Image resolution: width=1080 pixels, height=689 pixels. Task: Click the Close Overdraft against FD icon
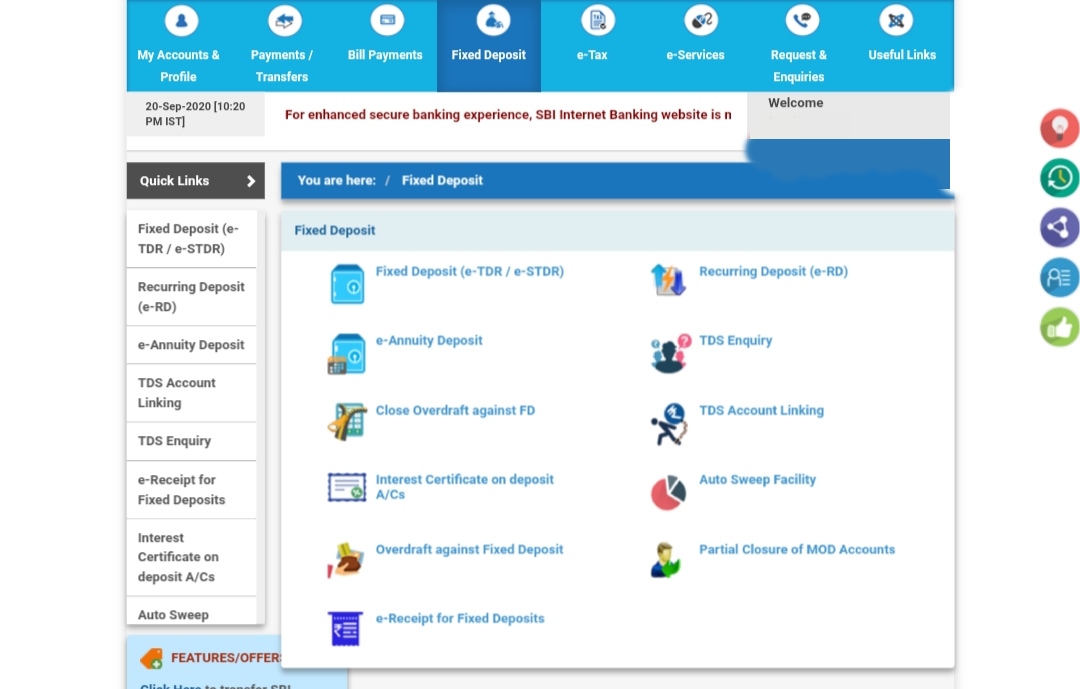point(346,421)
